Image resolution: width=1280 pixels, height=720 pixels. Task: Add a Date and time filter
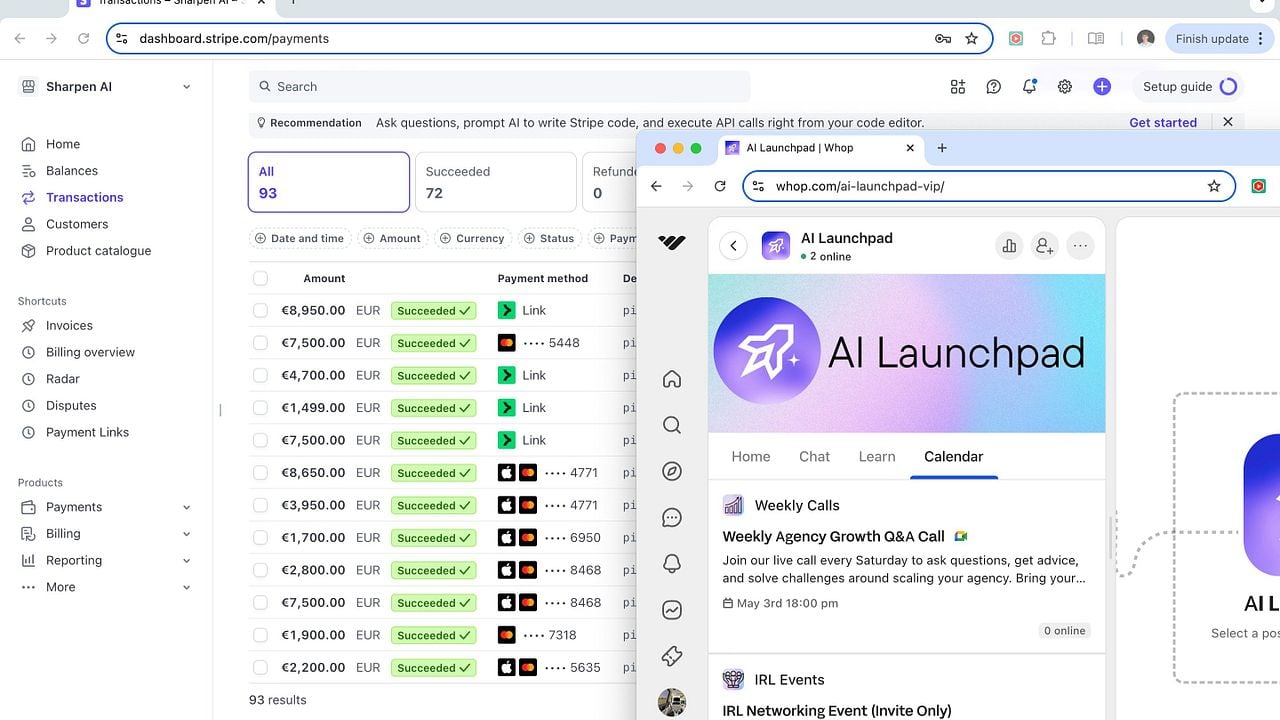pyautogui.click(x=299, y=238)
